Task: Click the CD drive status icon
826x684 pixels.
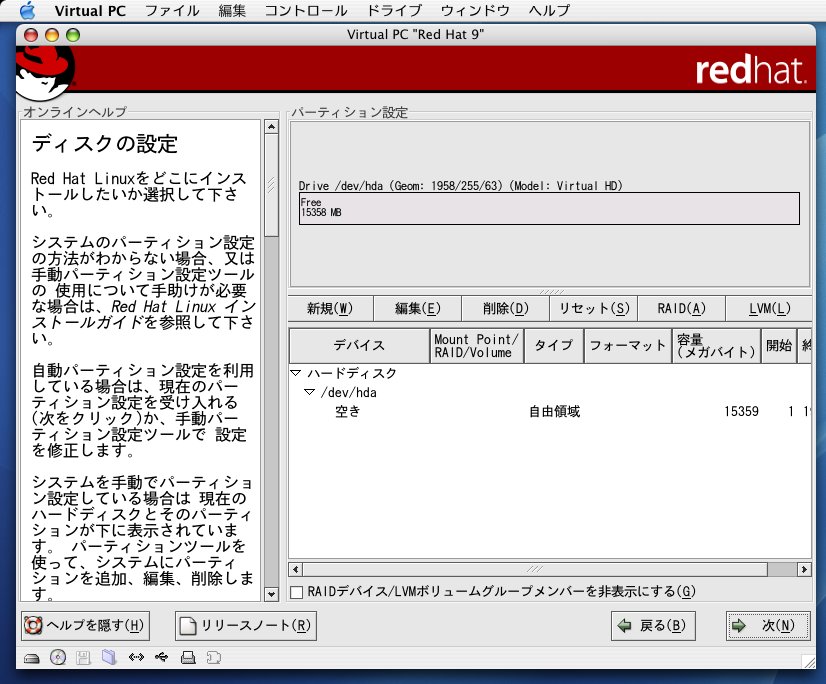Action: (x=58, y=657)
